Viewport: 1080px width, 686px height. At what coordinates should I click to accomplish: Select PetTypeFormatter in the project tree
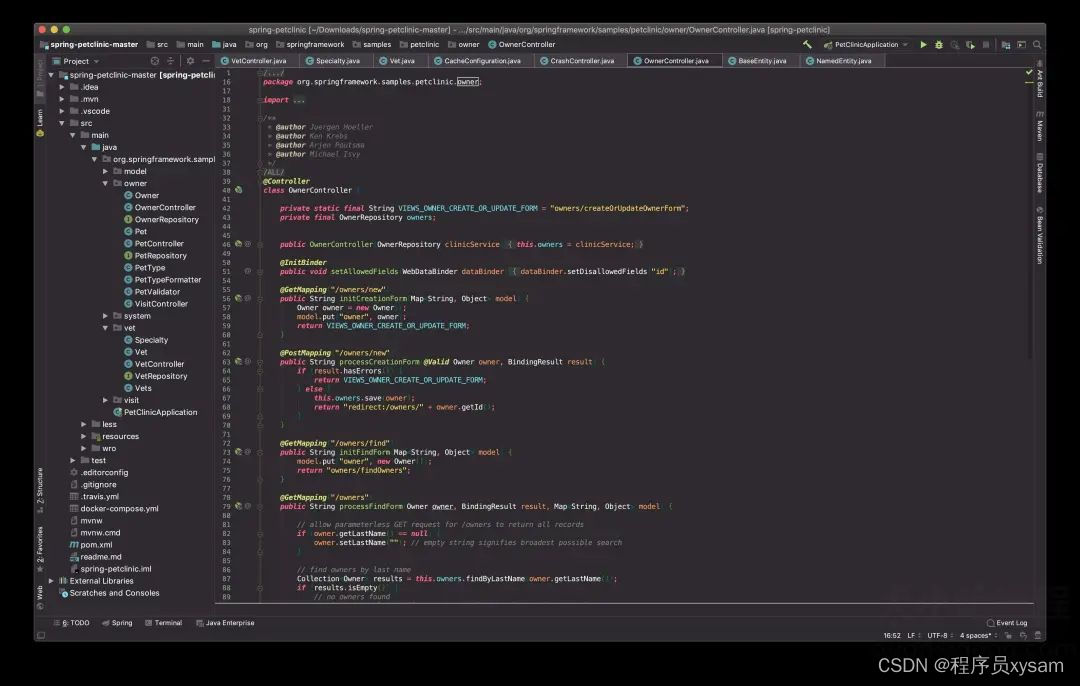163,280
